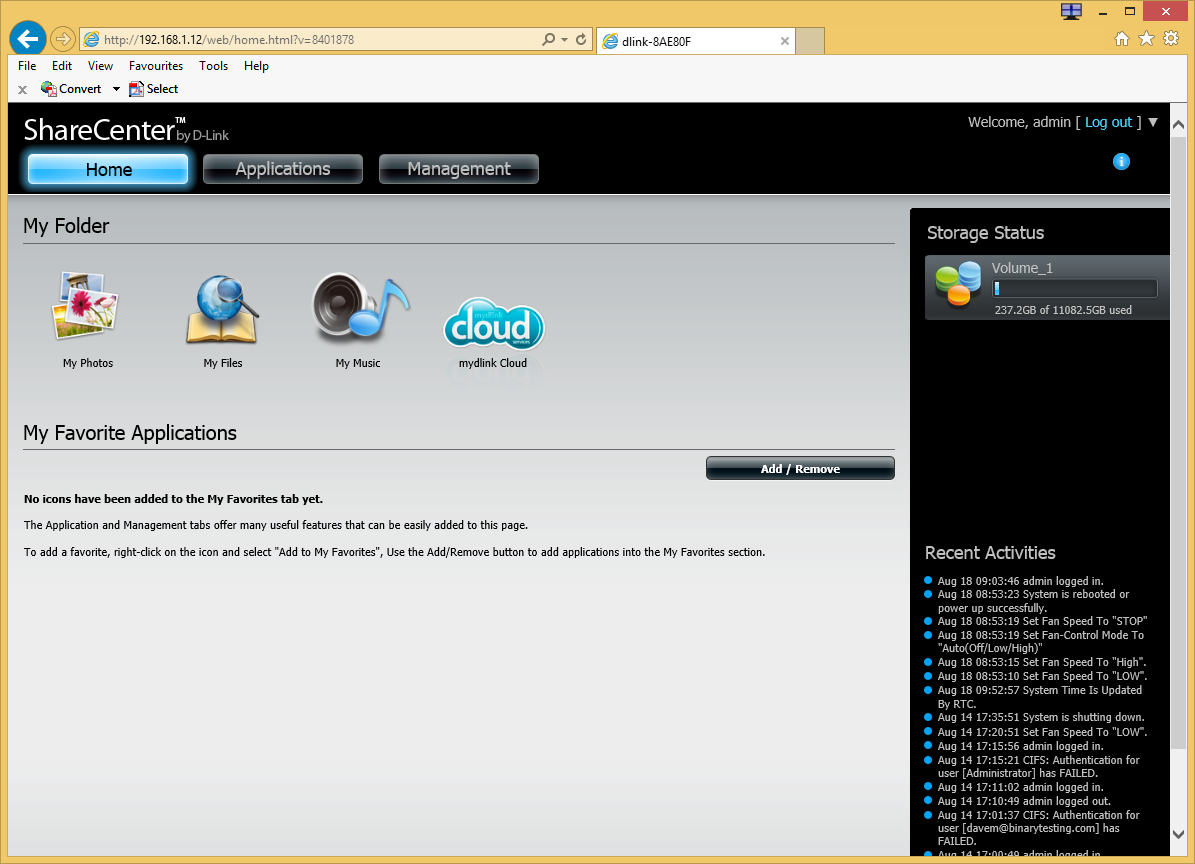Open the File menu
Viewport: 1195px width, 864px height.
[x=27, y=66]
